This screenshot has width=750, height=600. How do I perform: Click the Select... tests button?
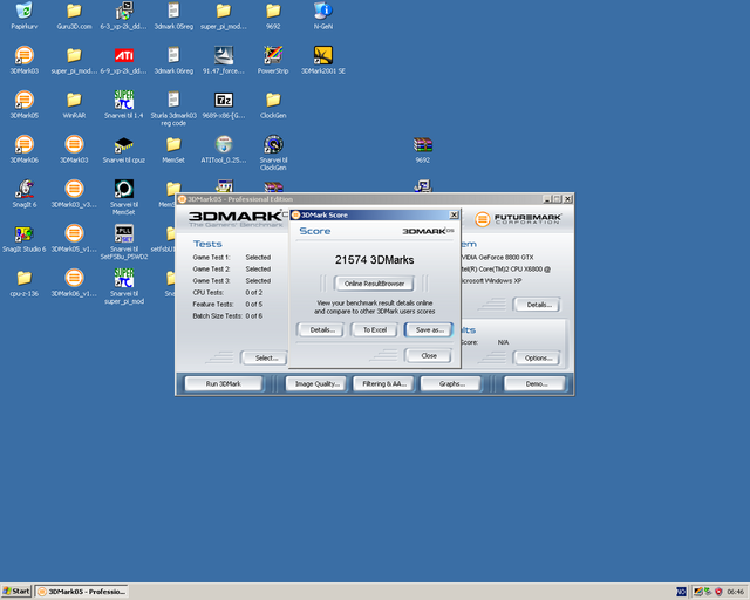pos(265,358)
